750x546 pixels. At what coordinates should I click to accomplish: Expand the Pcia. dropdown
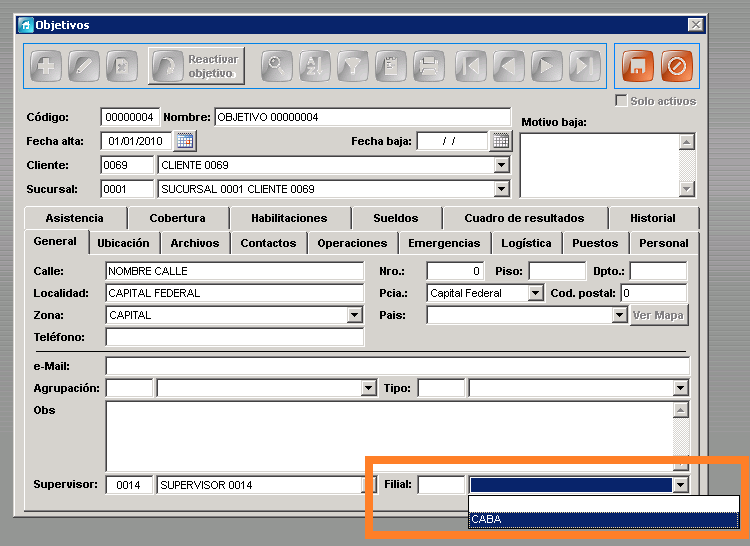click(536, 293)
